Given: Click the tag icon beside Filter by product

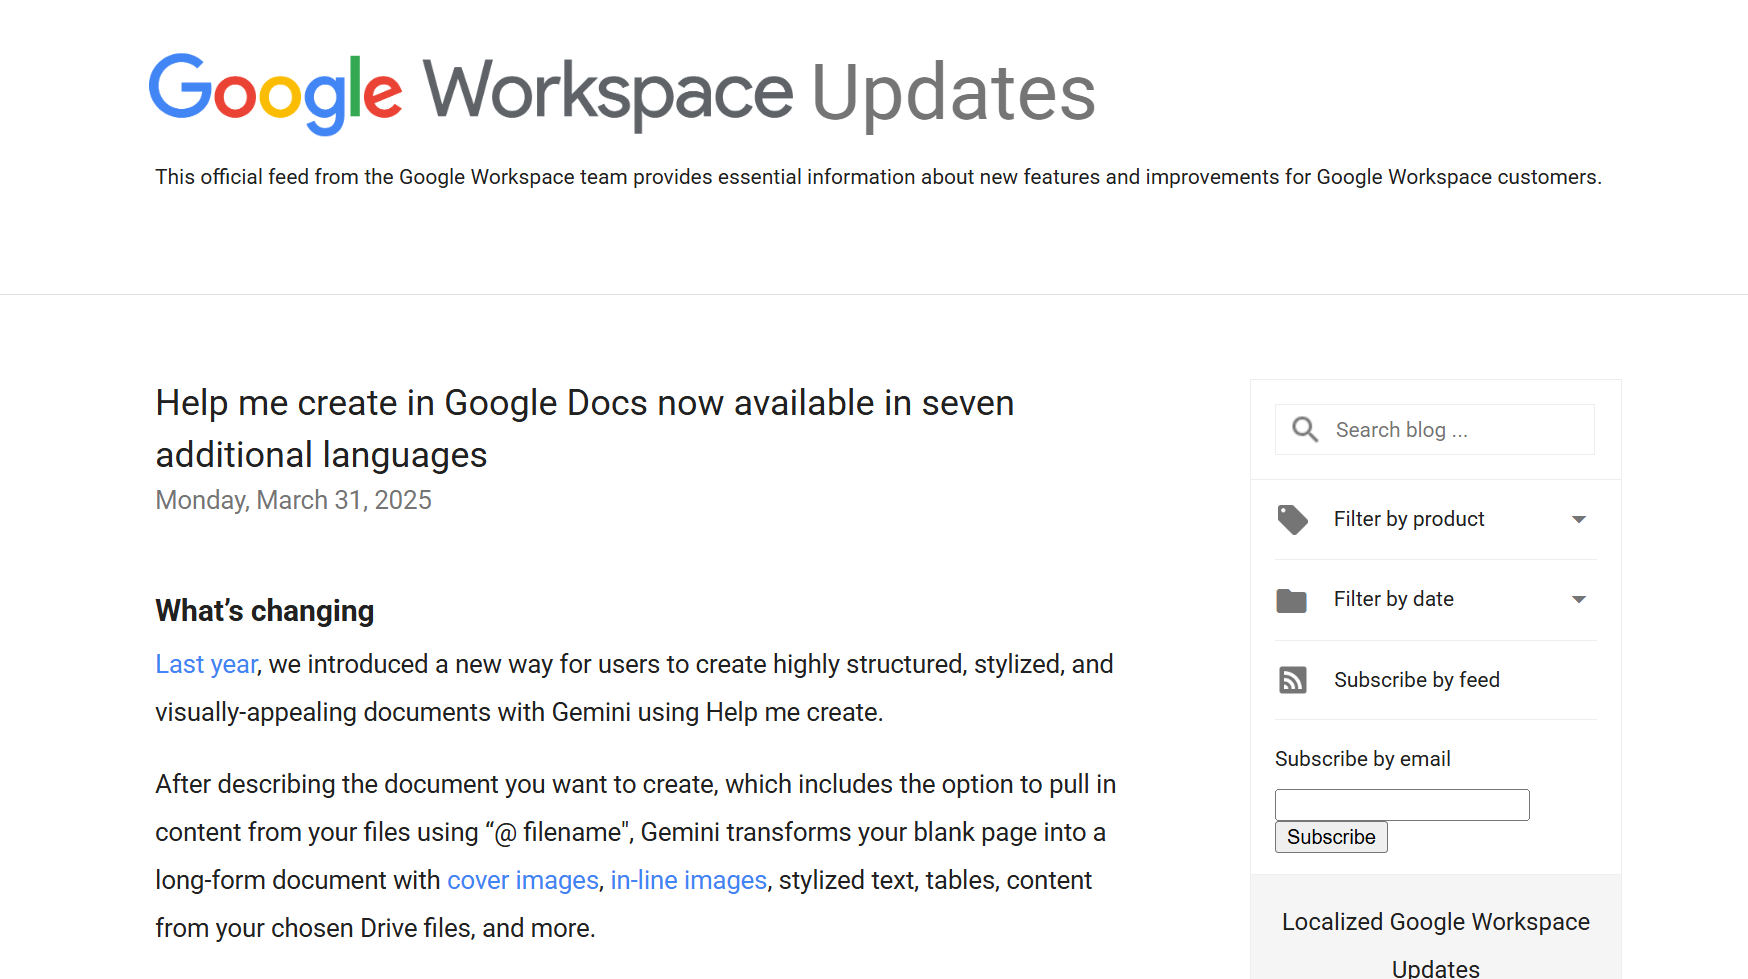Looking at the screenshot, I should (1293, 519).
